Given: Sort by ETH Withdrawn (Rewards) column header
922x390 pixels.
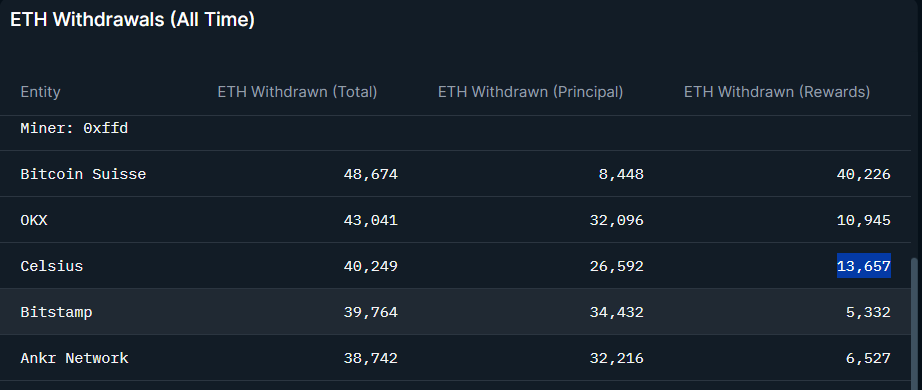Looking at the screenshot, I should [x=777, y=92].
